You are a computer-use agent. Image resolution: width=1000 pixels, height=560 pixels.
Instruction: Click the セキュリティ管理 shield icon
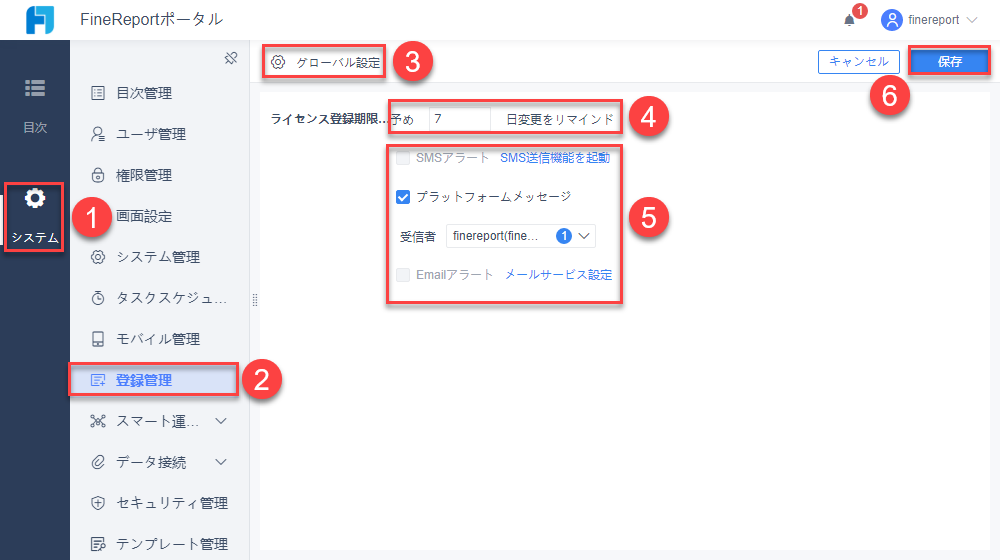click(x=98, y=503)
